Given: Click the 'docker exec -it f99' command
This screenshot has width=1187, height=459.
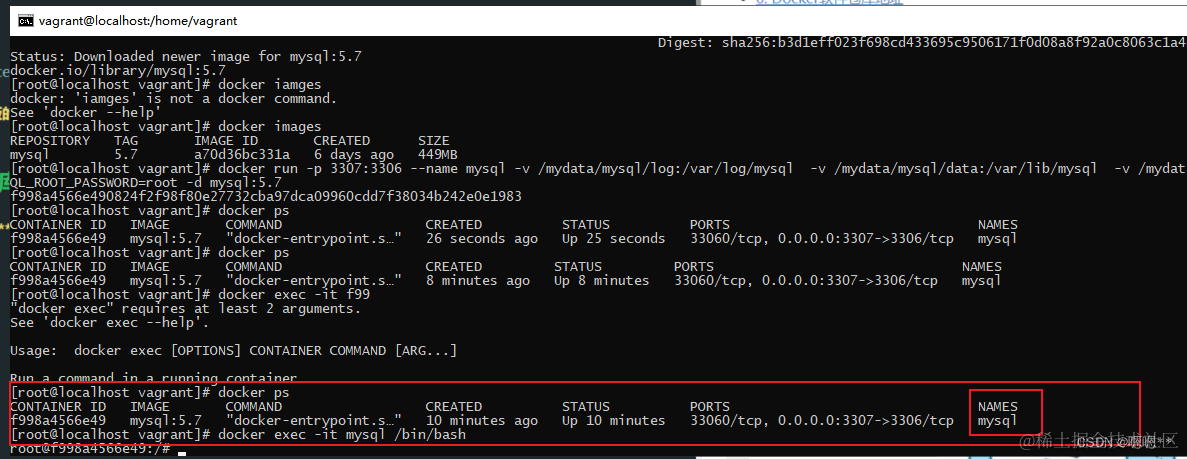Looking at the screenshot, I should pyautogui.click(x=293, y=294).
